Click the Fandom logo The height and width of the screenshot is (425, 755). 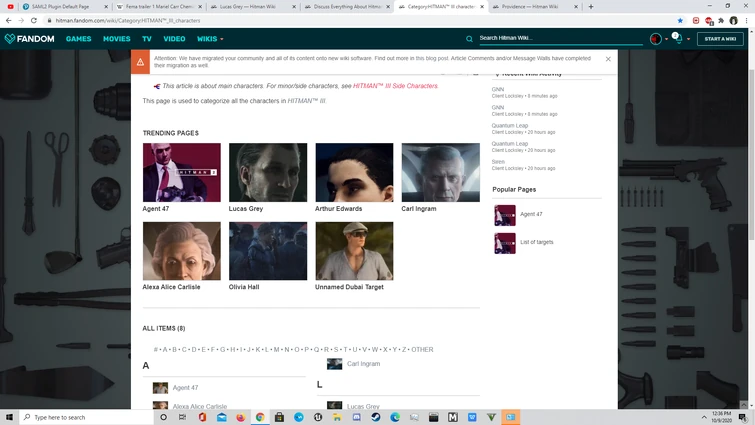coord(29,39)
